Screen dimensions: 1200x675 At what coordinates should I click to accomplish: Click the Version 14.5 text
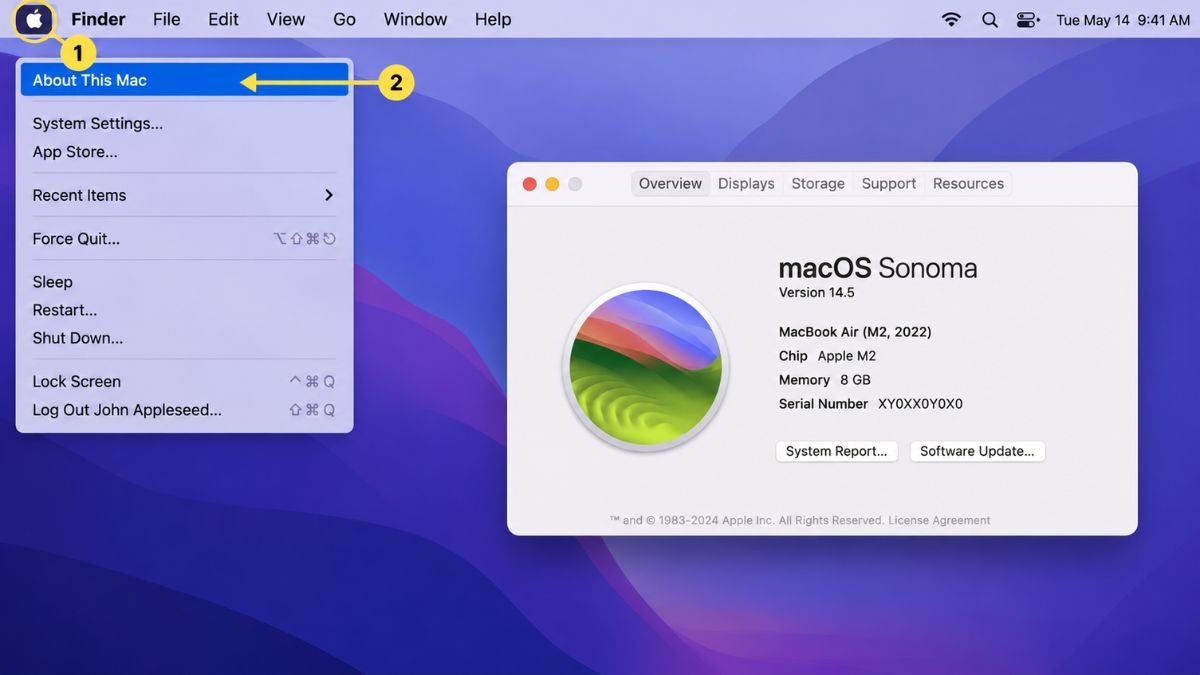coord(816,293)
